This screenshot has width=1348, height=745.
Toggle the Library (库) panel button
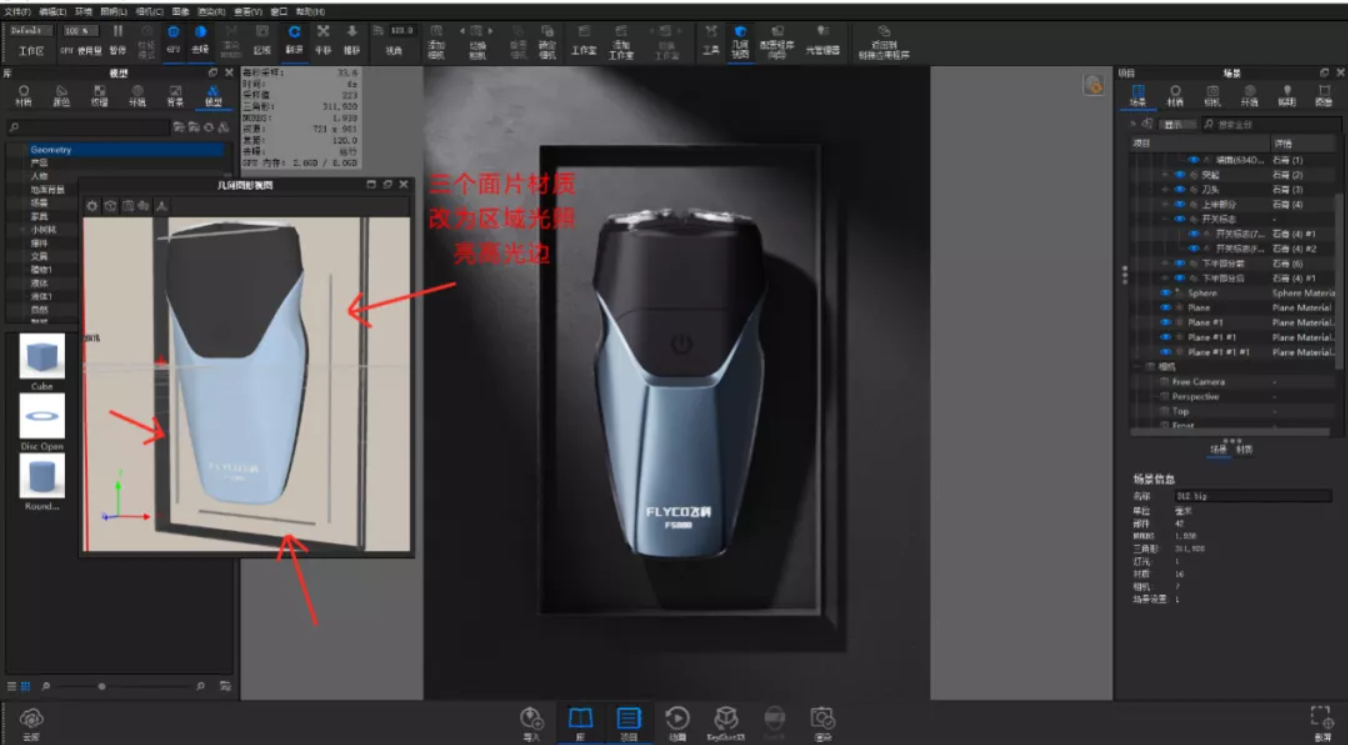tap(580, 723)
